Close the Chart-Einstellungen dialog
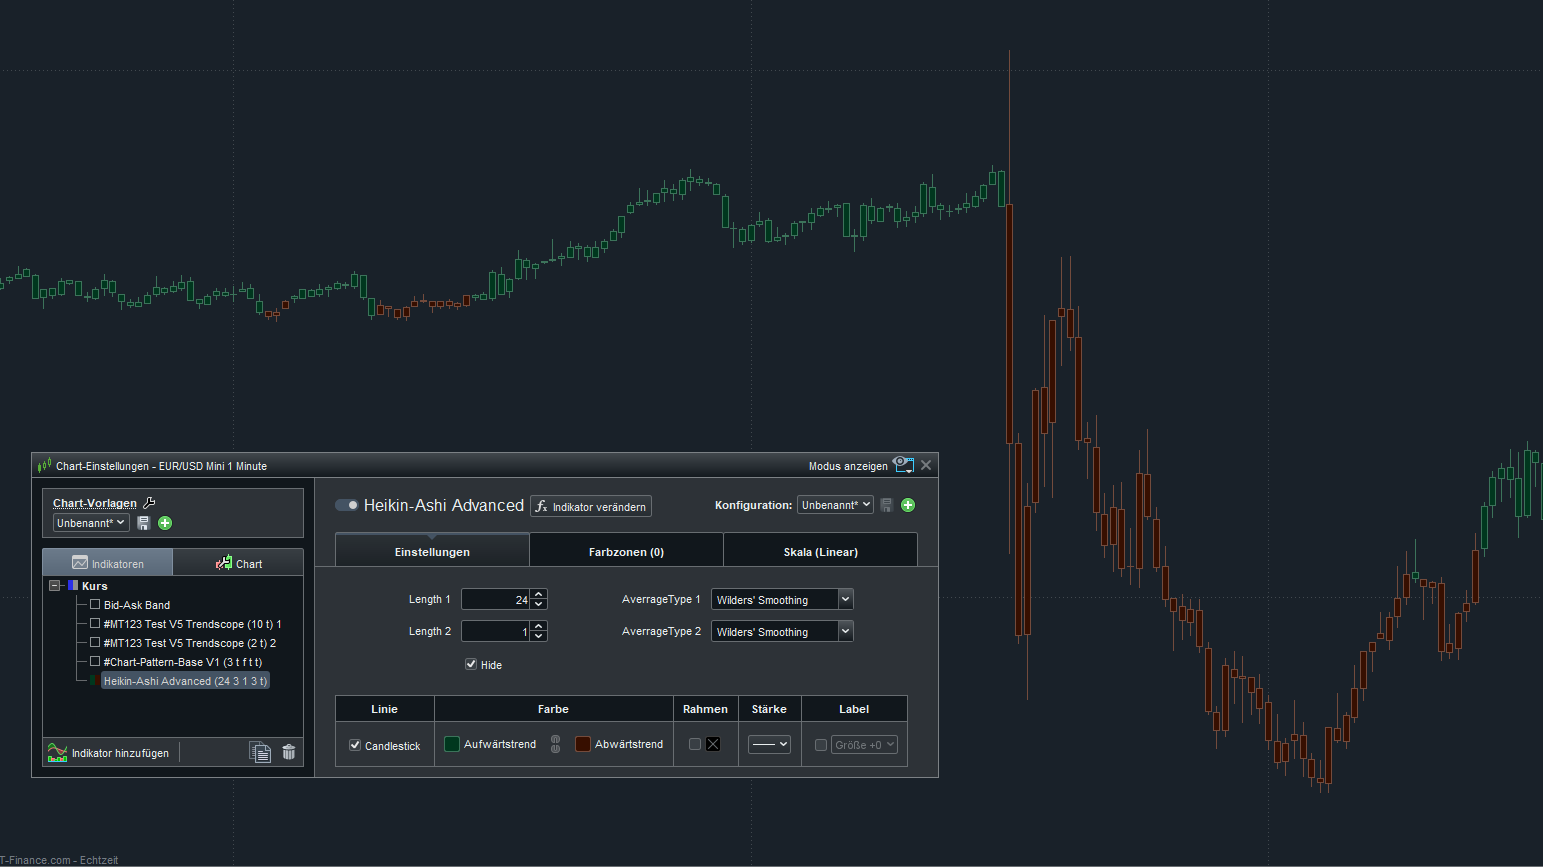1543x867 pixels. tap(926, 465)
